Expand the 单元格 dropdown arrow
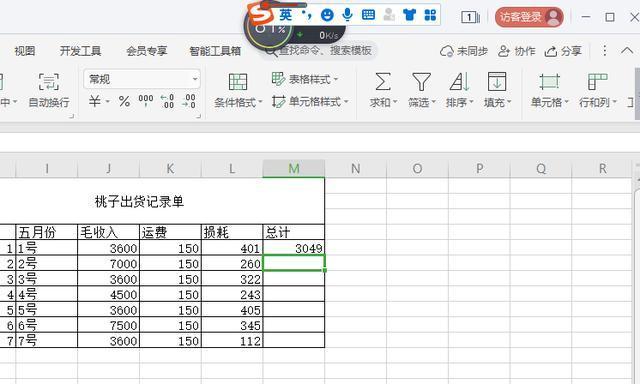 pos(566,102)
